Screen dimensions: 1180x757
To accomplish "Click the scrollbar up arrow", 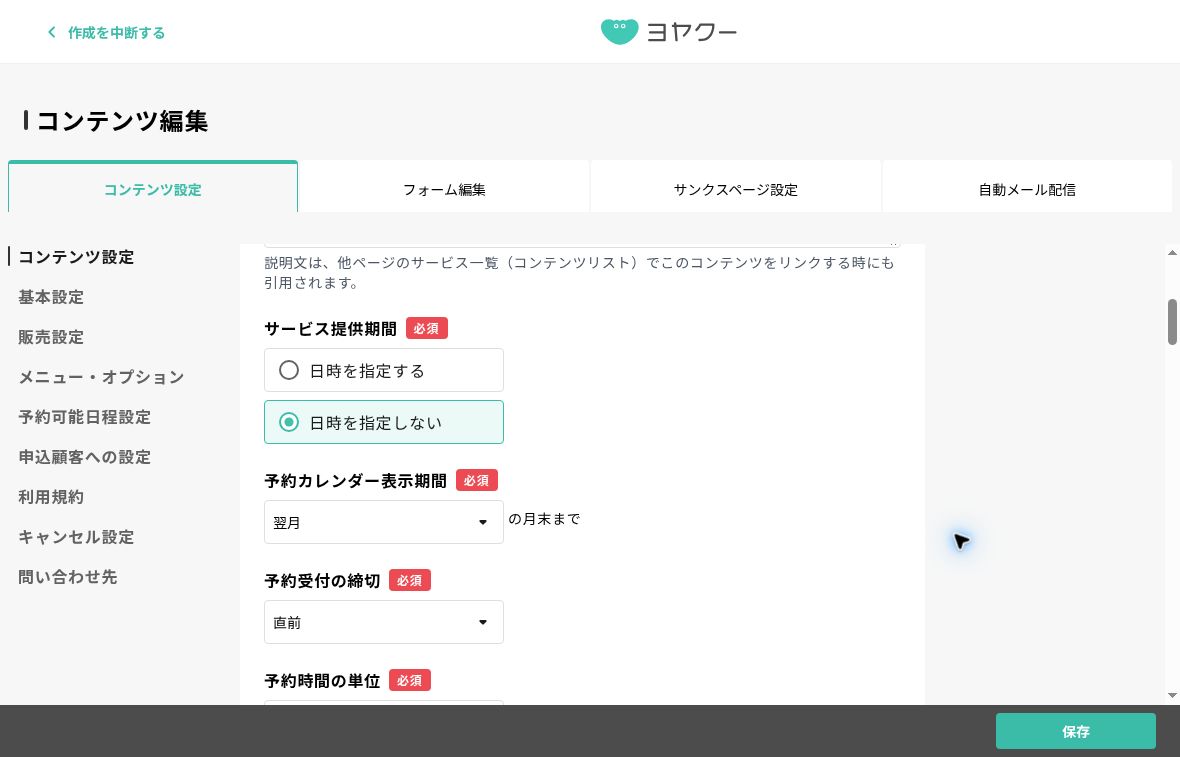I will pos(1172,253).
